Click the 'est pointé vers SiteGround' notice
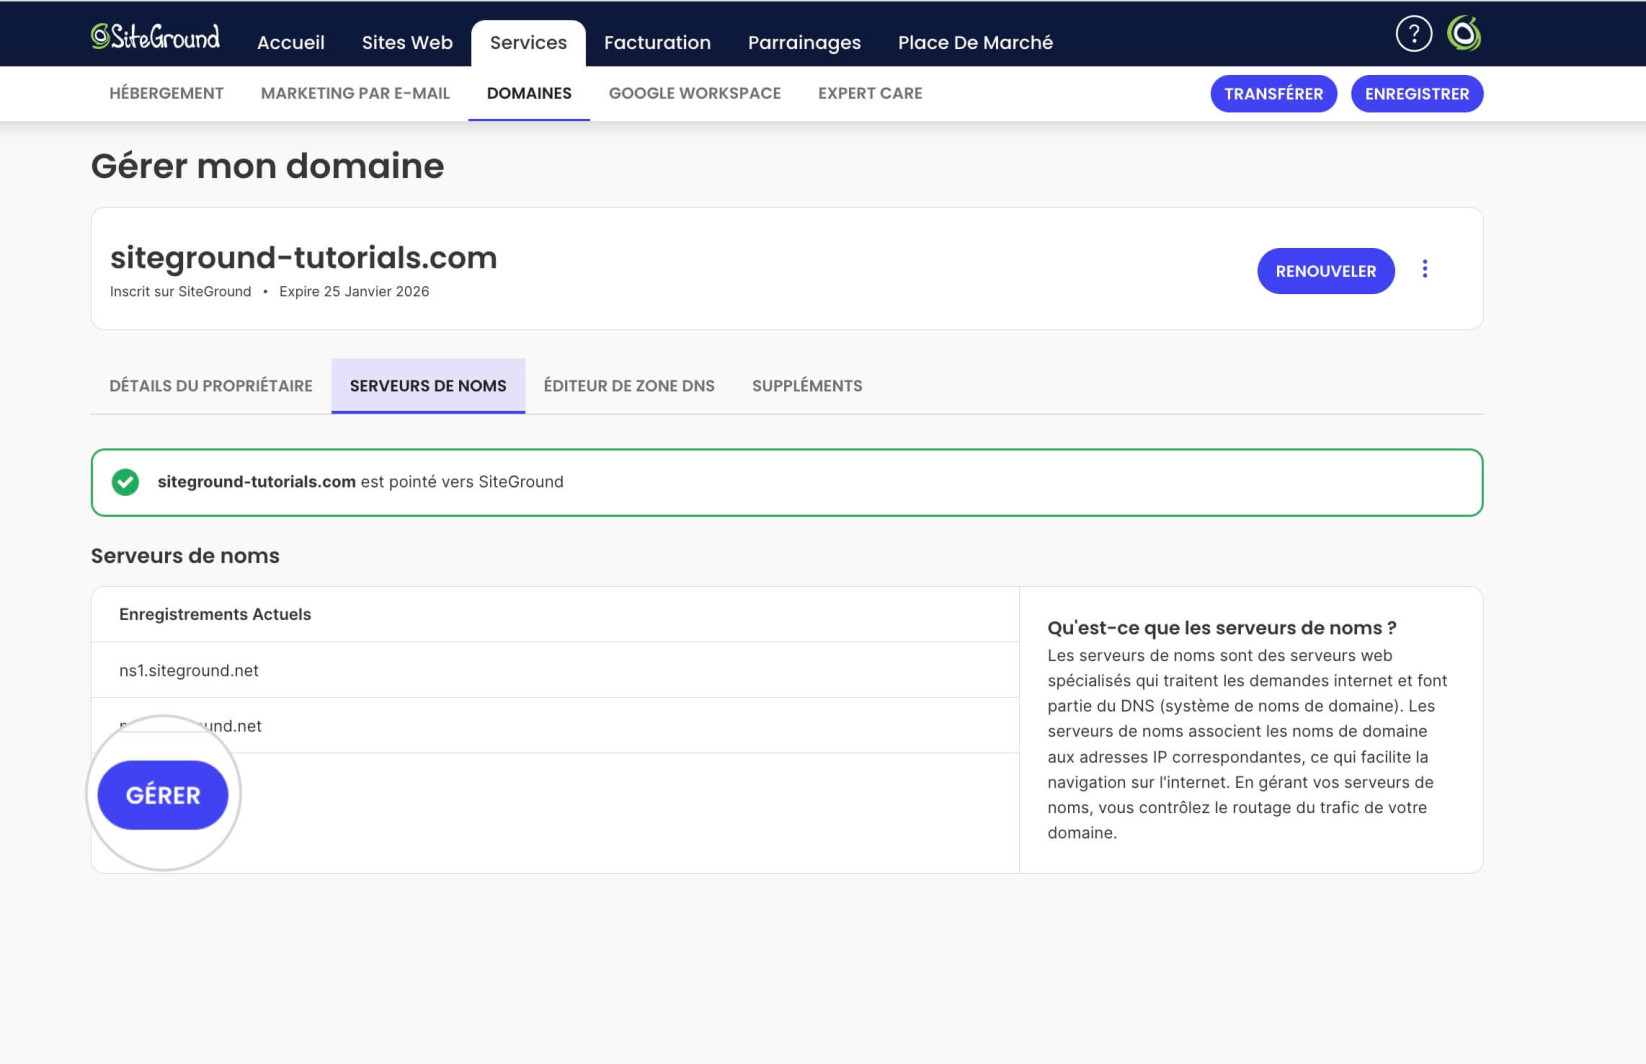 [x=462, y=482]
